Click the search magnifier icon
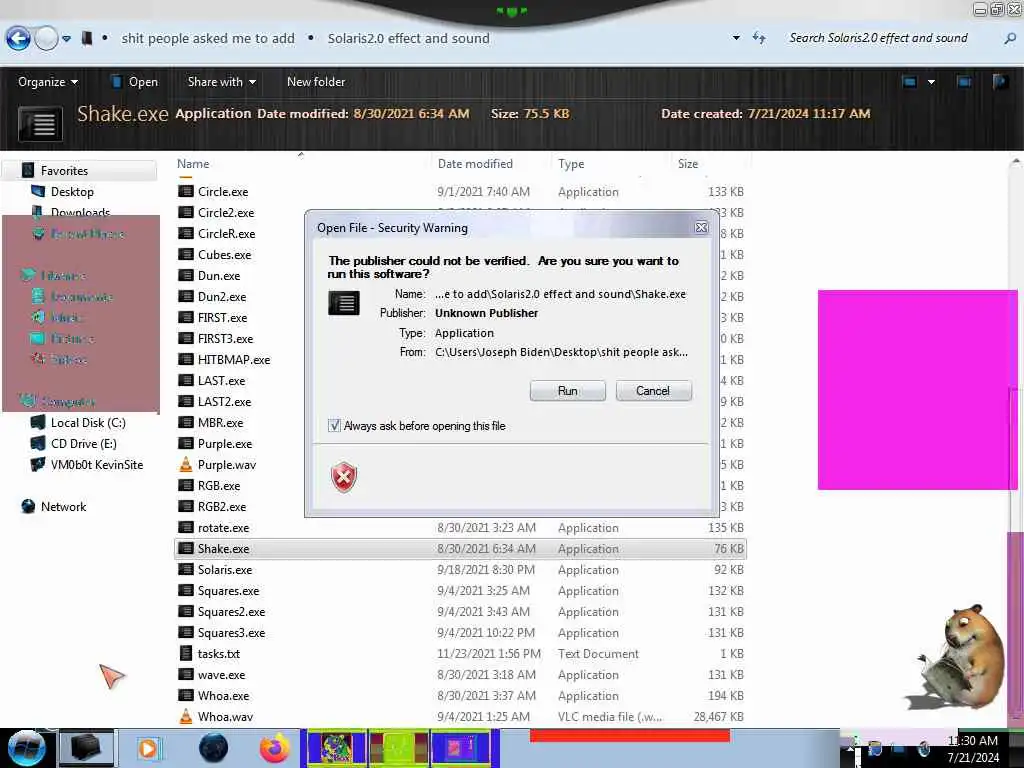The height and width of the screenshot is (768, 1024). tap(1010, 39)
